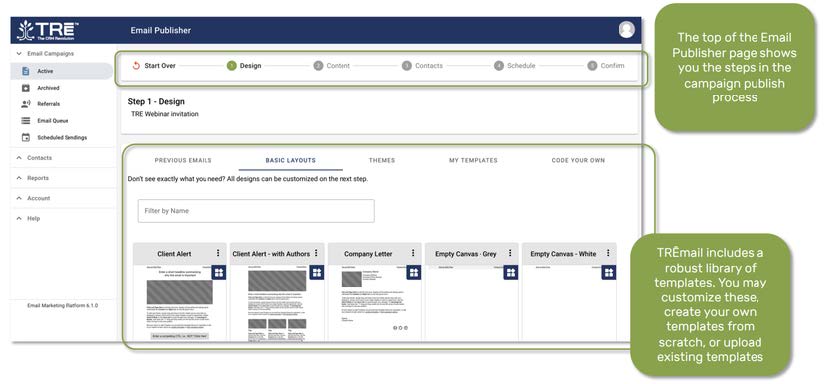Viewport: 827px width, 384px height.
Task: Click the Email Publisher header title
Action: pos(161,31)
